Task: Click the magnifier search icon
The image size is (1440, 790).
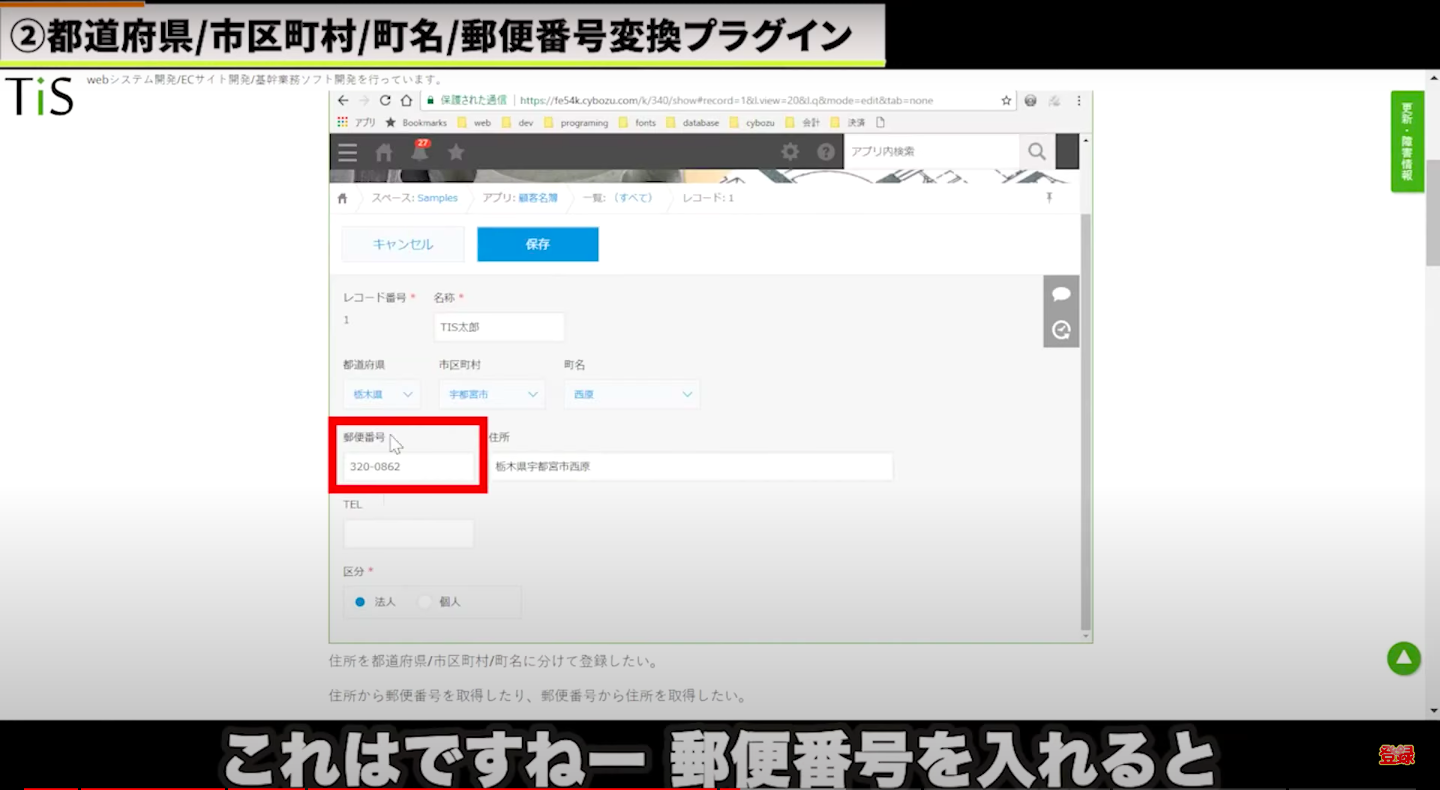Action: 1036,152
